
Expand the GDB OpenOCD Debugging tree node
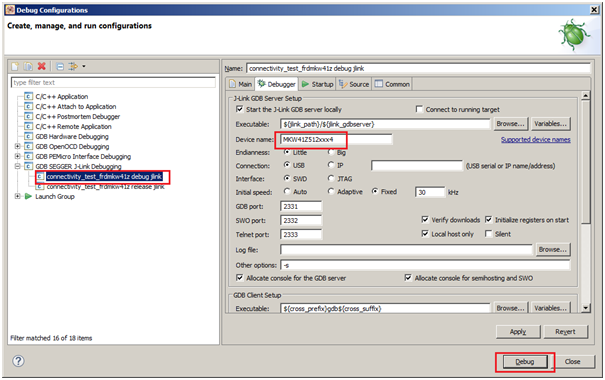[x=17, y=146]
